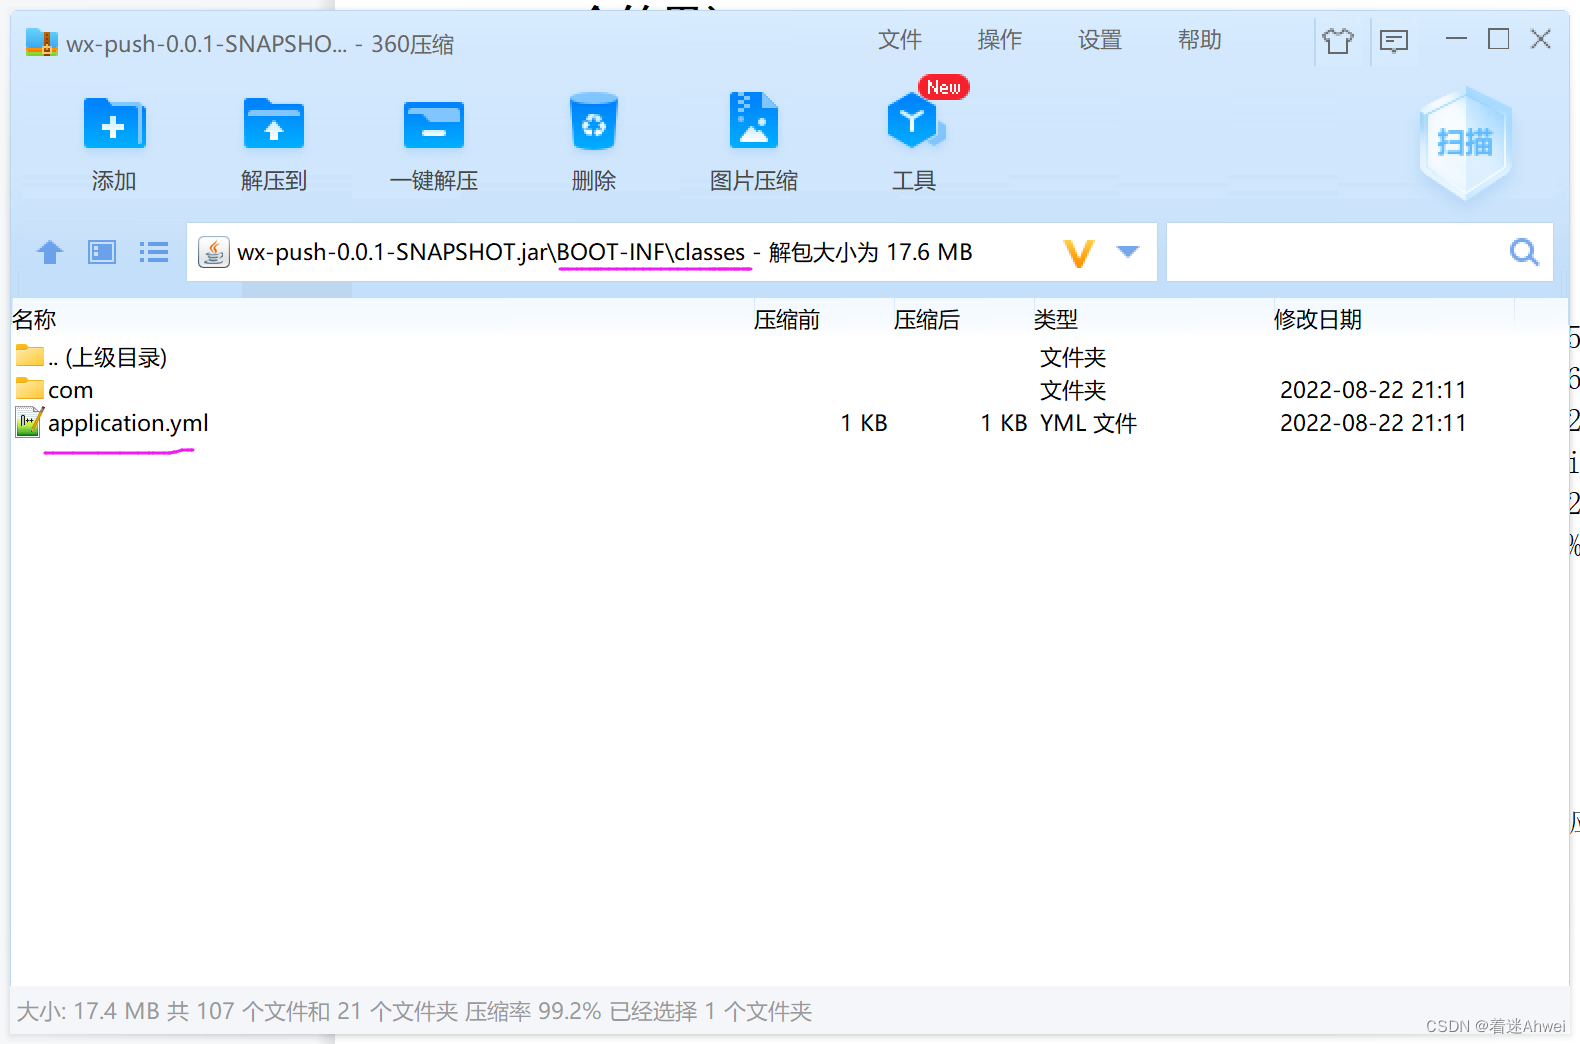
Task: Click the search magnifier icon
Action: click(1524, 252)
